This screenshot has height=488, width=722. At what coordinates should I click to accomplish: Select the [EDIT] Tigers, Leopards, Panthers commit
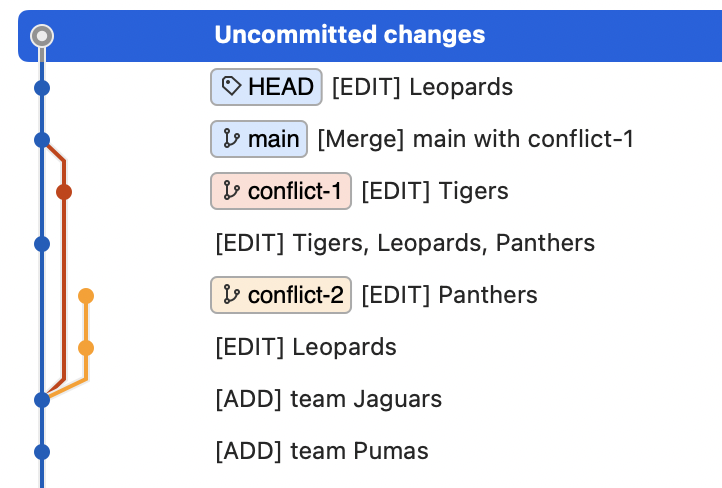(405, 243)
